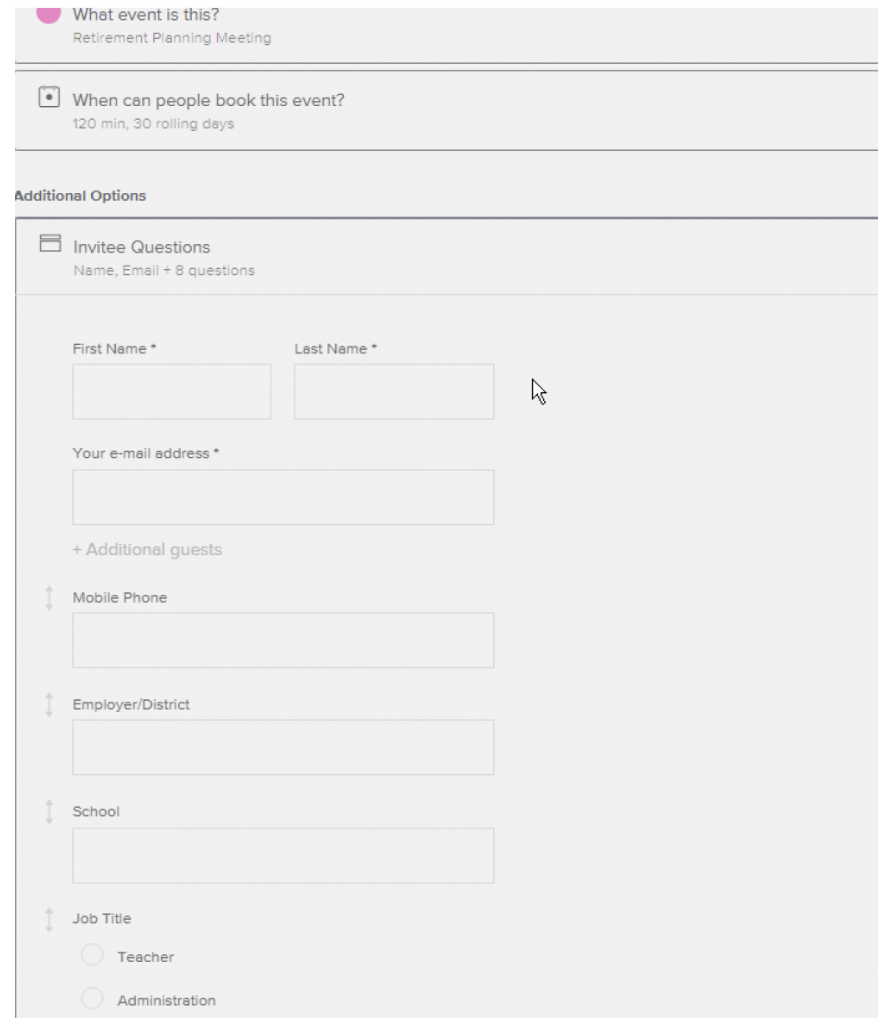884x1018 pixels.
Task: Collapse the Invitee Questions section
Action: [447, 256]
